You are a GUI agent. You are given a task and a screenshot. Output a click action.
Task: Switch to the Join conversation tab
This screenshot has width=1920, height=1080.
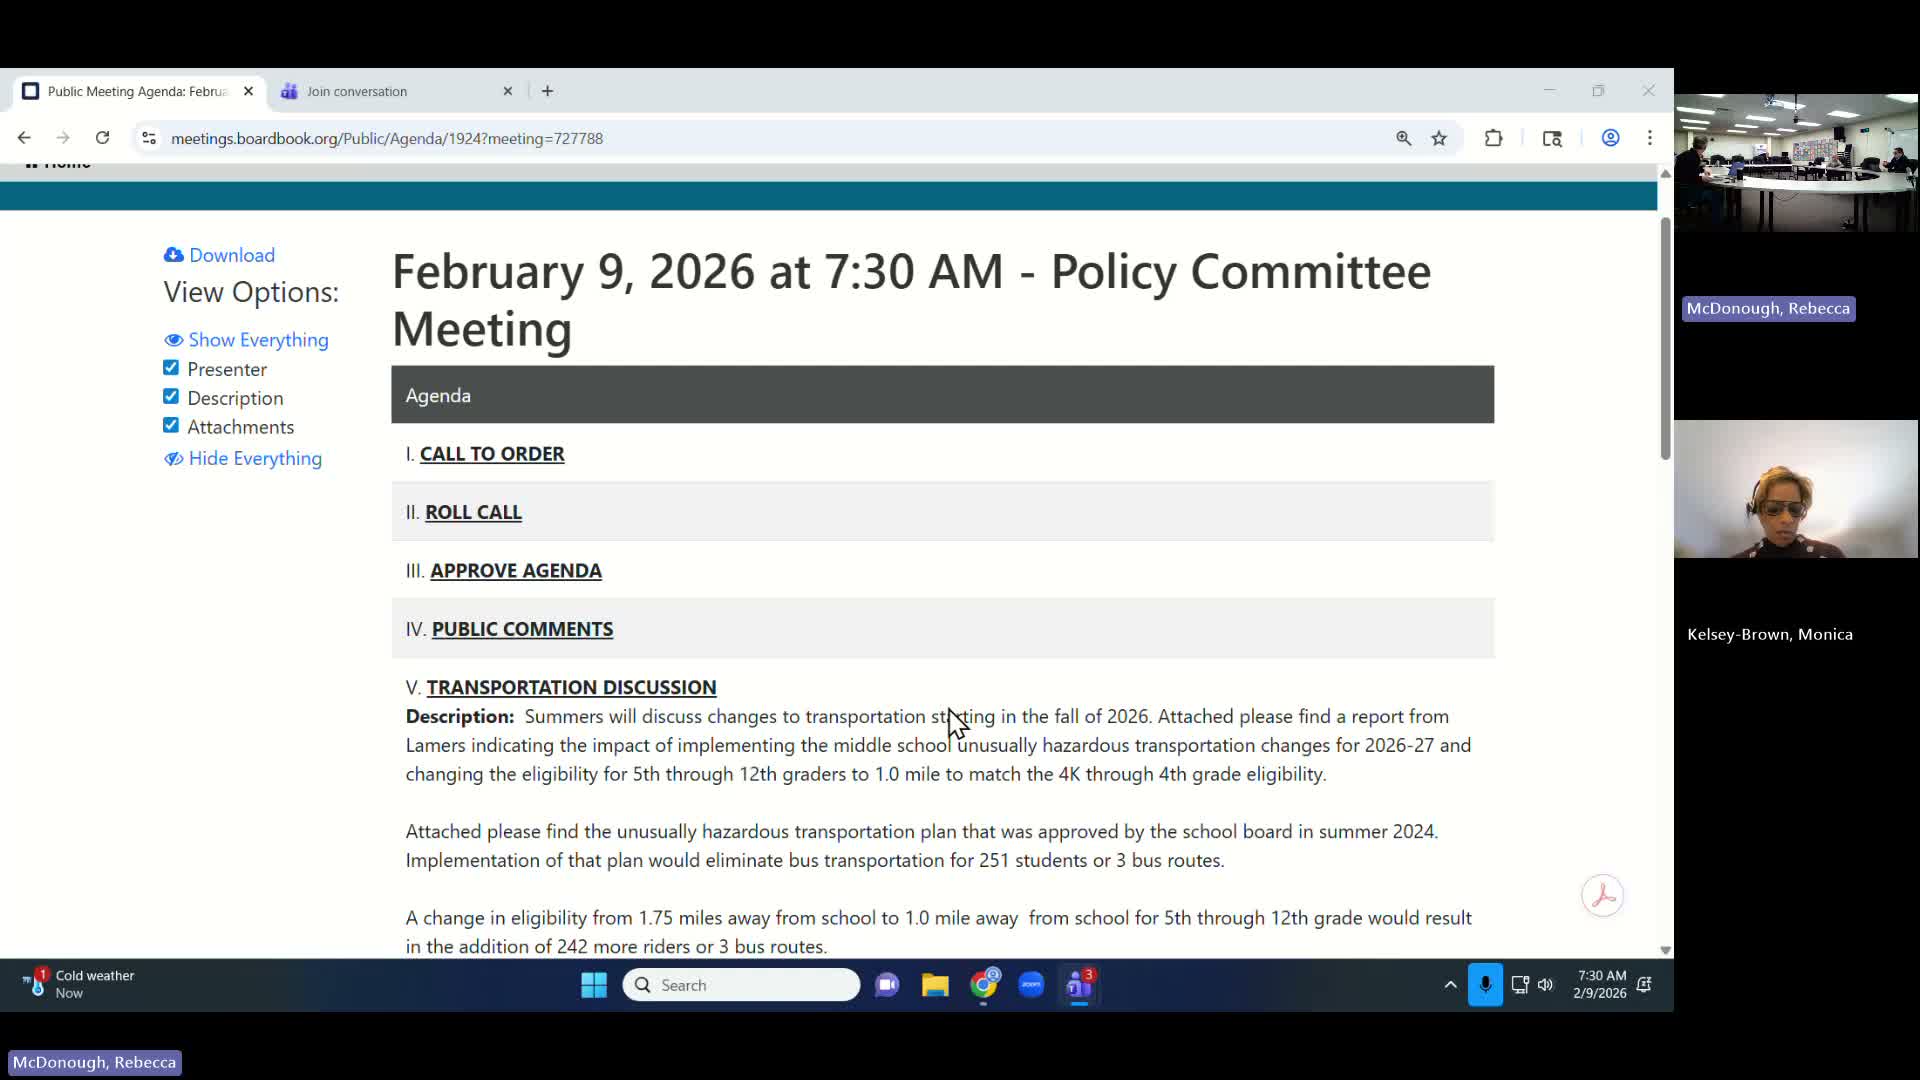[x=380, y=91]
